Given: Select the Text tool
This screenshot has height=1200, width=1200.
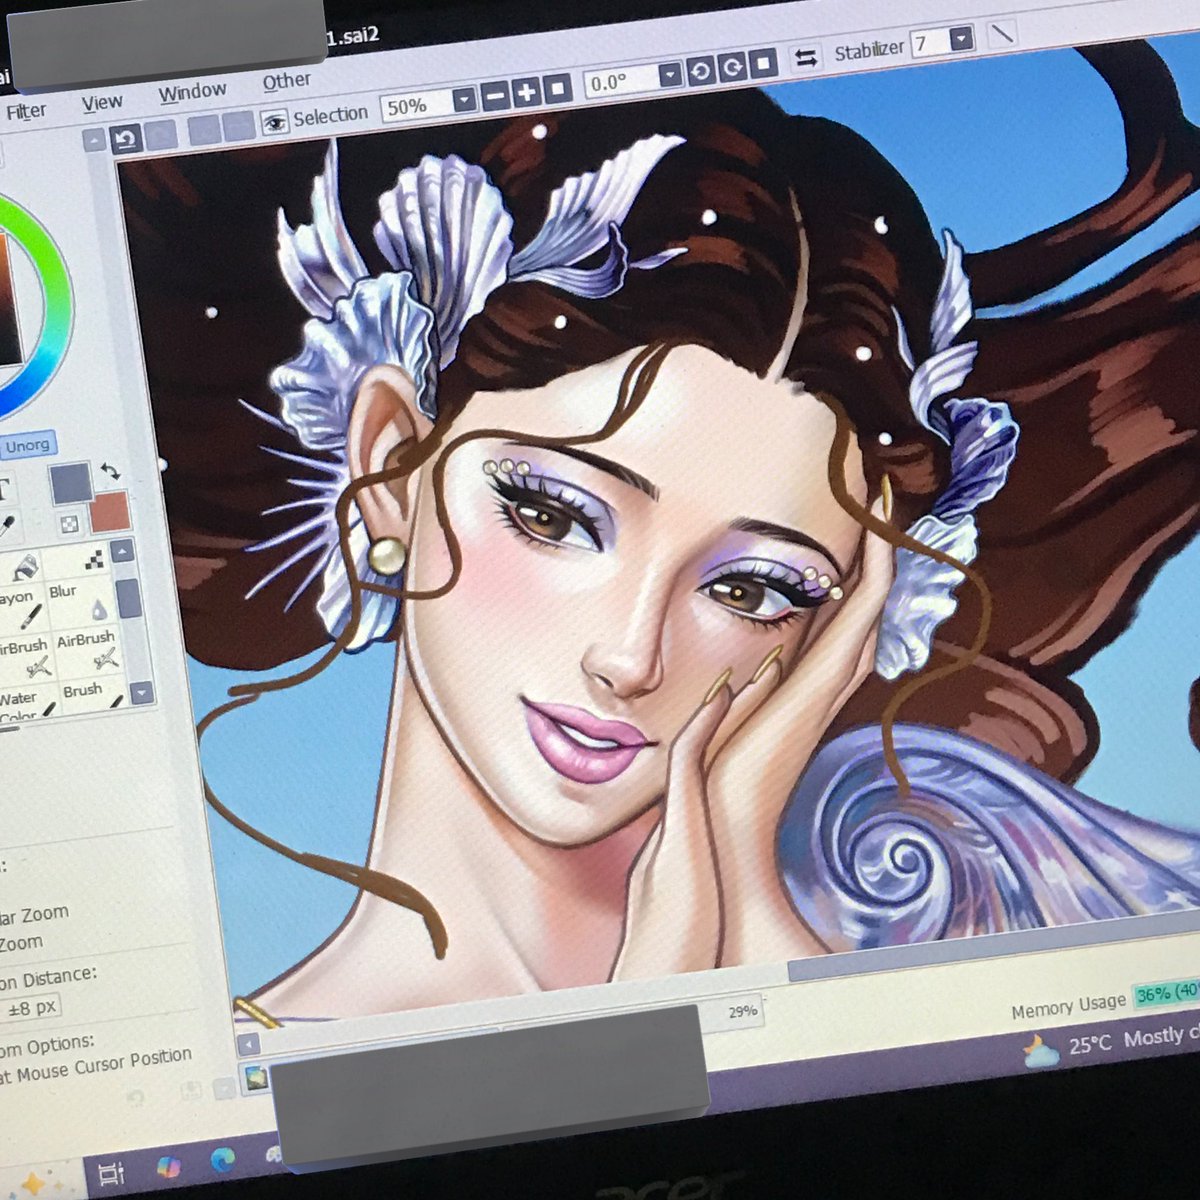Looking at the screenshot, I should 5,489.
